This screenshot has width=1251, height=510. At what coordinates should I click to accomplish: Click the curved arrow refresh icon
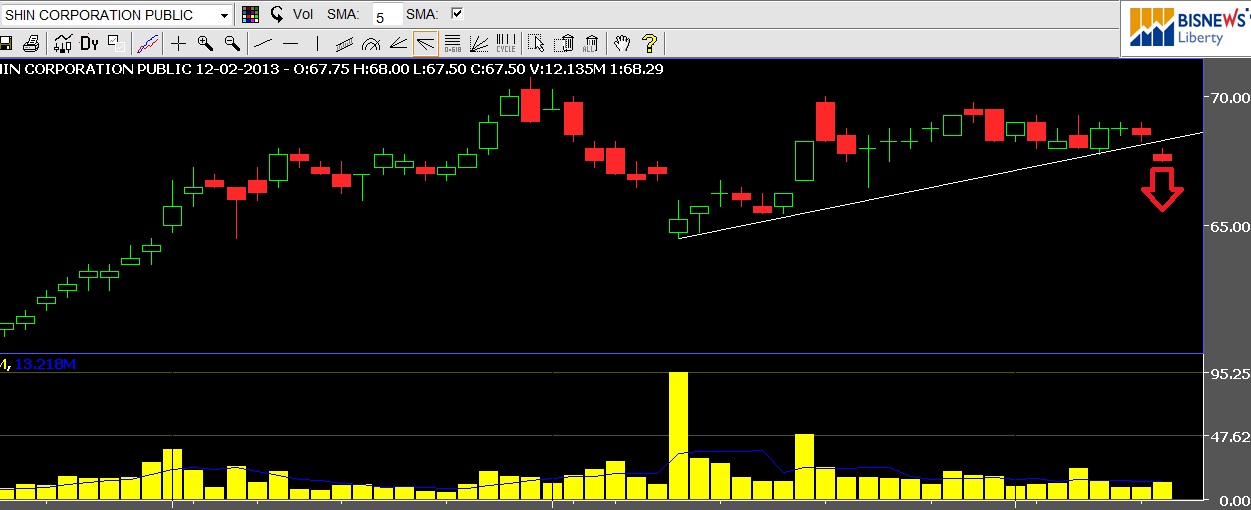pyautogui.click(x=276, y=15)
